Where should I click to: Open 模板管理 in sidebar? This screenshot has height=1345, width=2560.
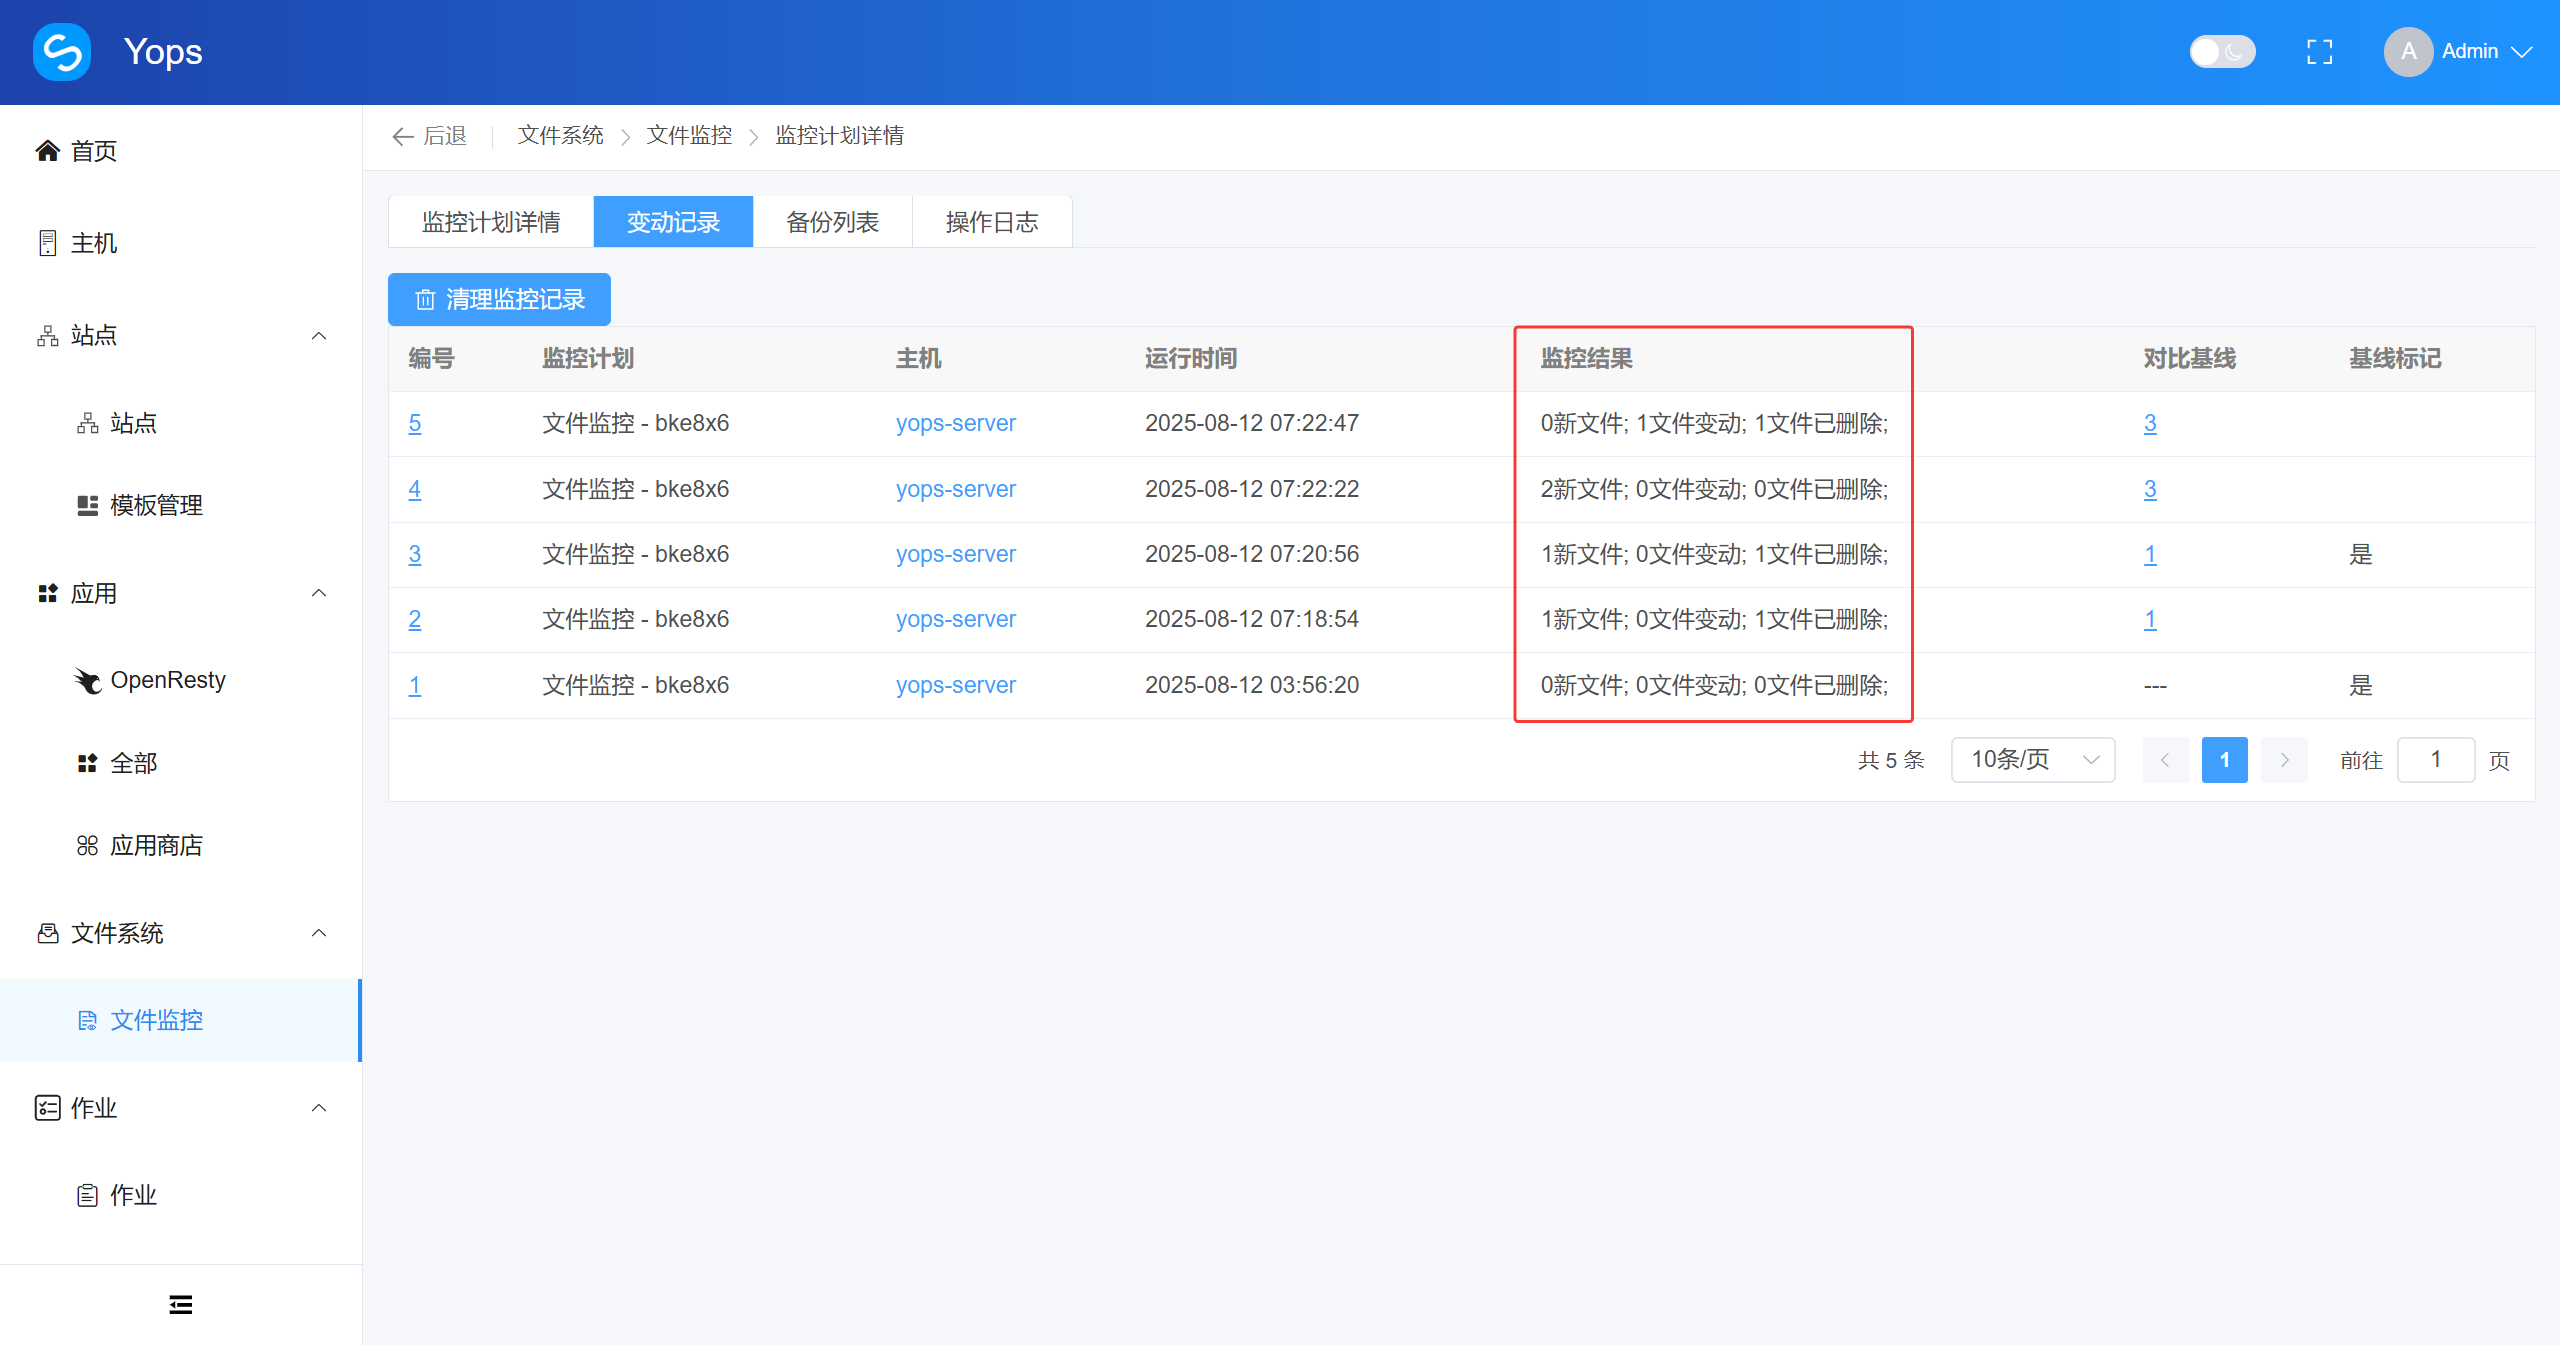tap(156, 505)
